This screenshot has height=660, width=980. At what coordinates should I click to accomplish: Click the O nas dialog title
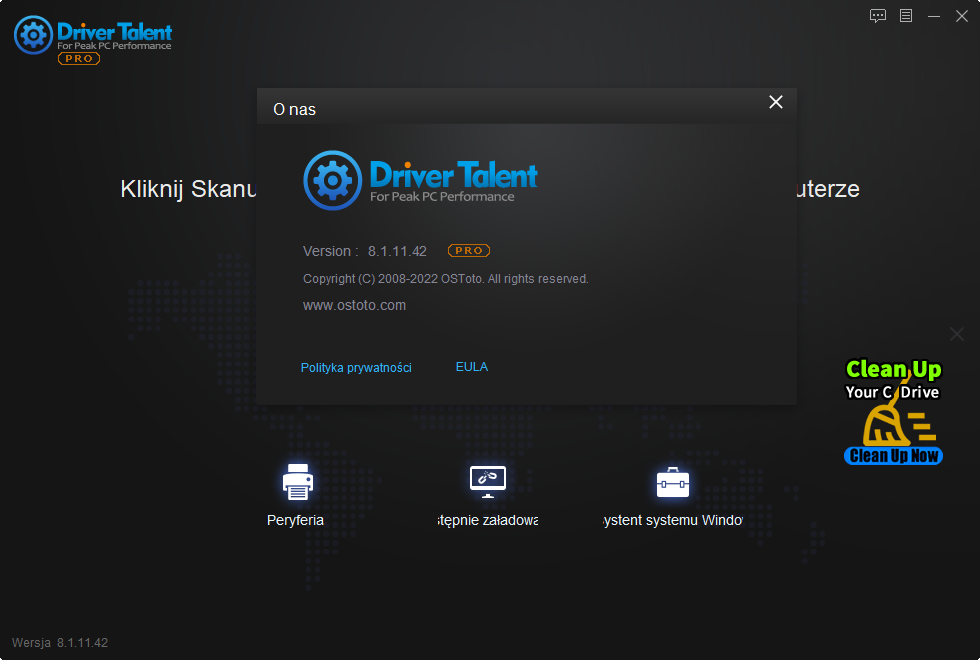(x=294, y=109)
